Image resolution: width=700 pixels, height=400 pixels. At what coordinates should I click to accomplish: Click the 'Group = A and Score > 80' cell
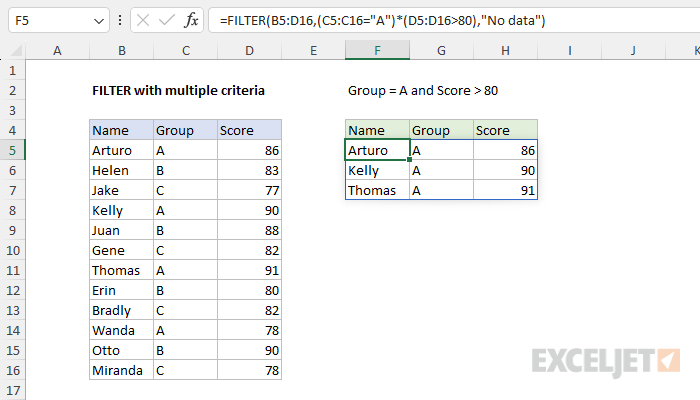[423, 91]
